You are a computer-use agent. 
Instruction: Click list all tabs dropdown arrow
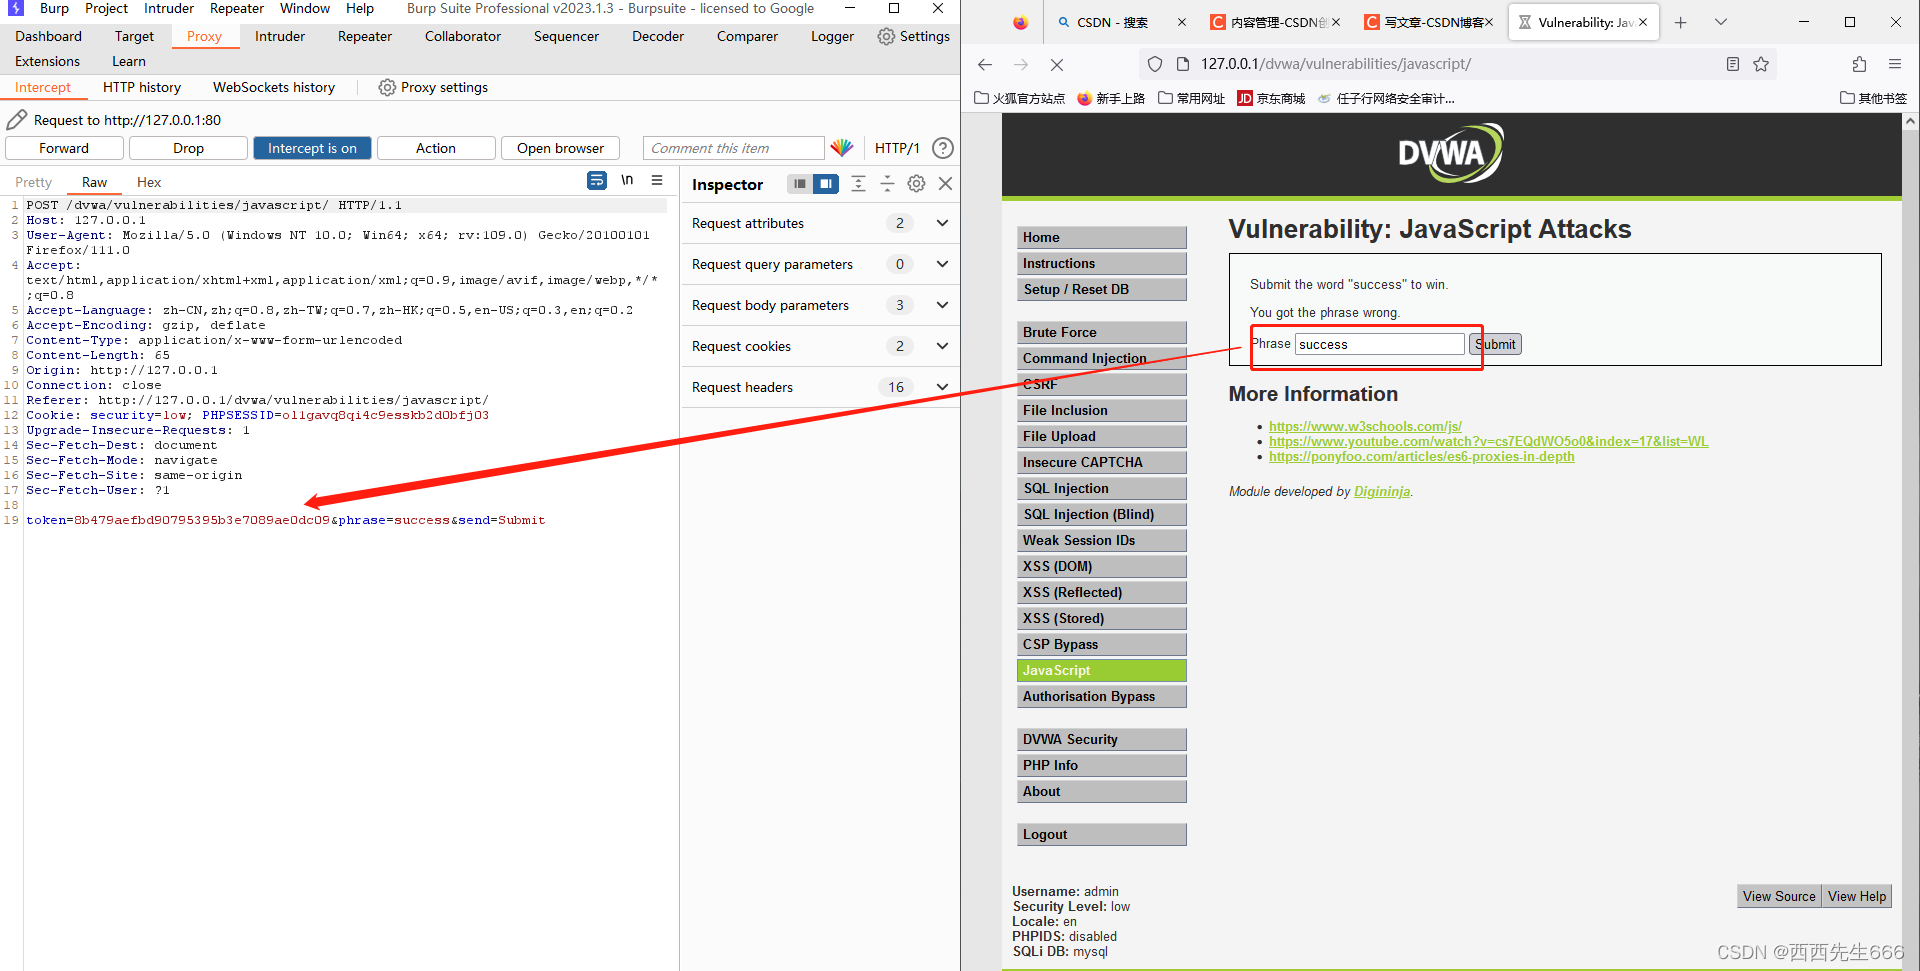(1721, 22)
